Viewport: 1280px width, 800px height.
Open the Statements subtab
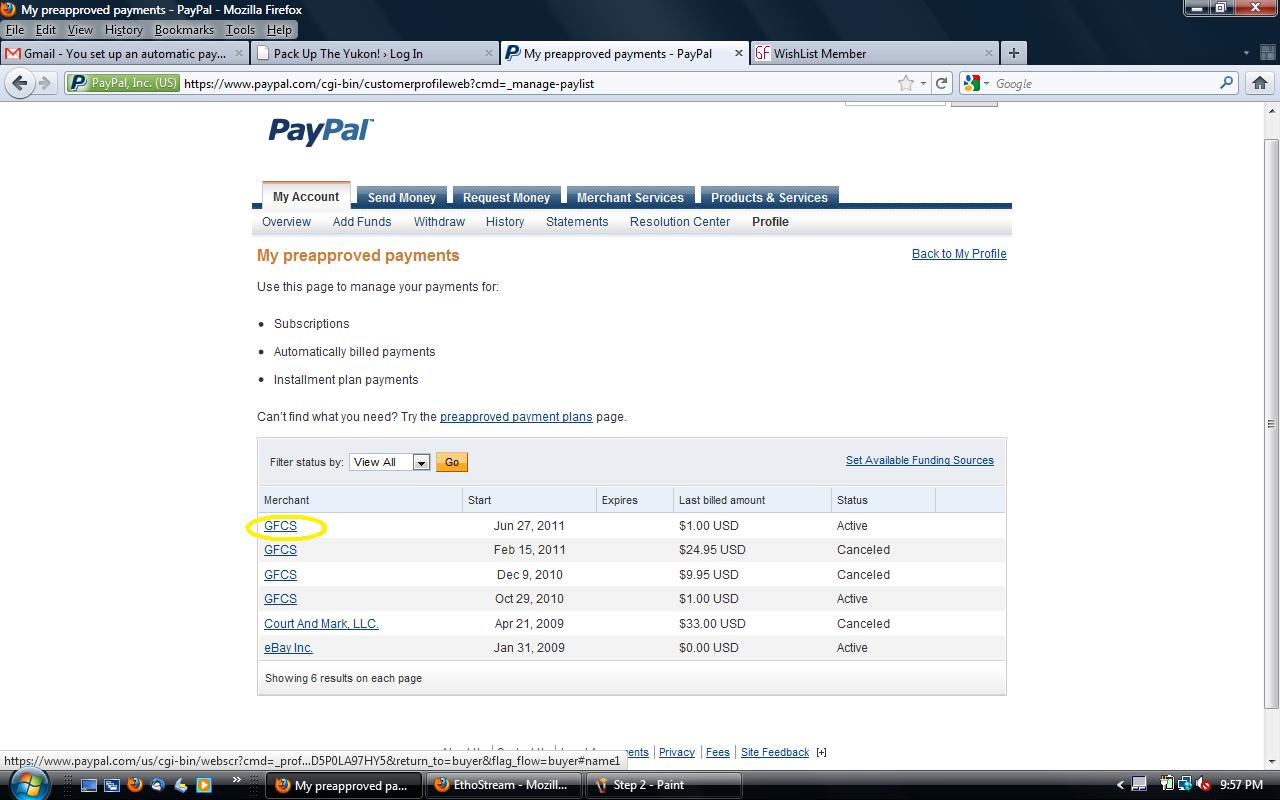[x=577, y=222]
